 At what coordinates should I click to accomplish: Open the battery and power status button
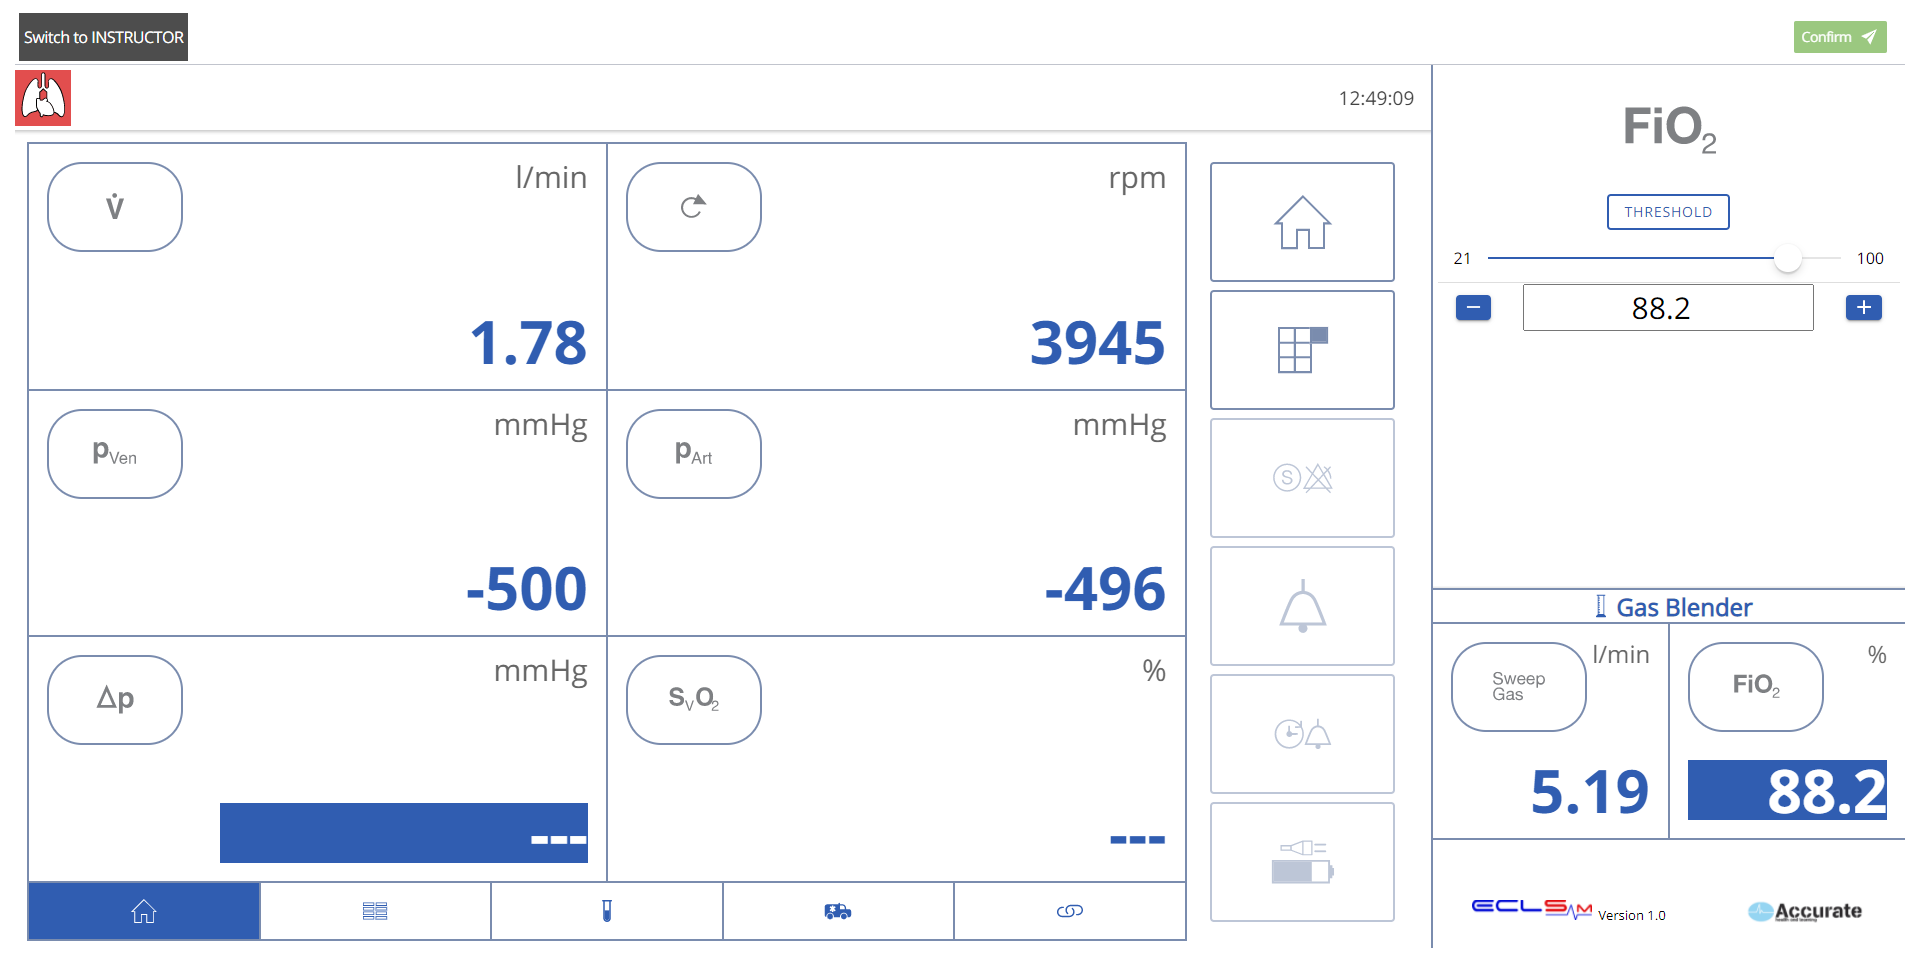coord(1301,862)
